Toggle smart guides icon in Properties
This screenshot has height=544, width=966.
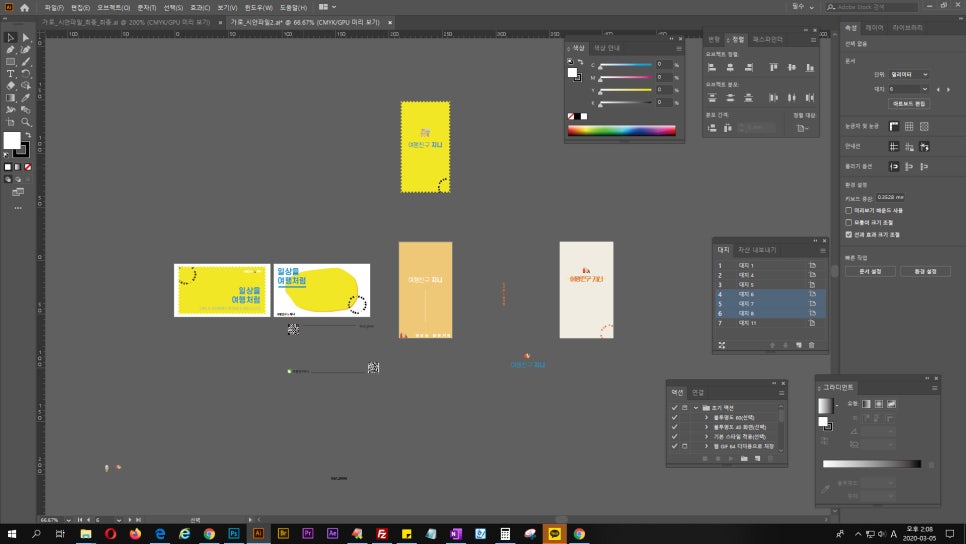(x=924, y=147)
